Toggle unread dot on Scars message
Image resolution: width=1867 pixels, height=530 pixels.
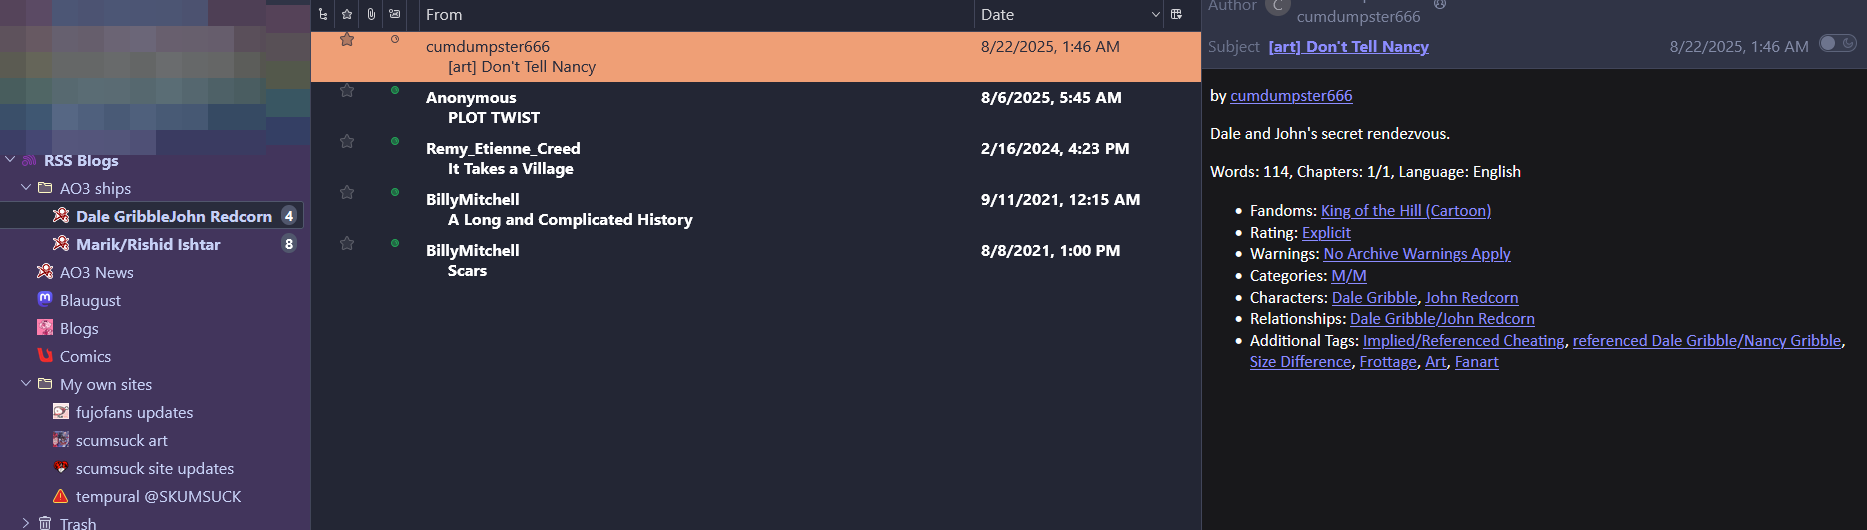click(395, 243)
